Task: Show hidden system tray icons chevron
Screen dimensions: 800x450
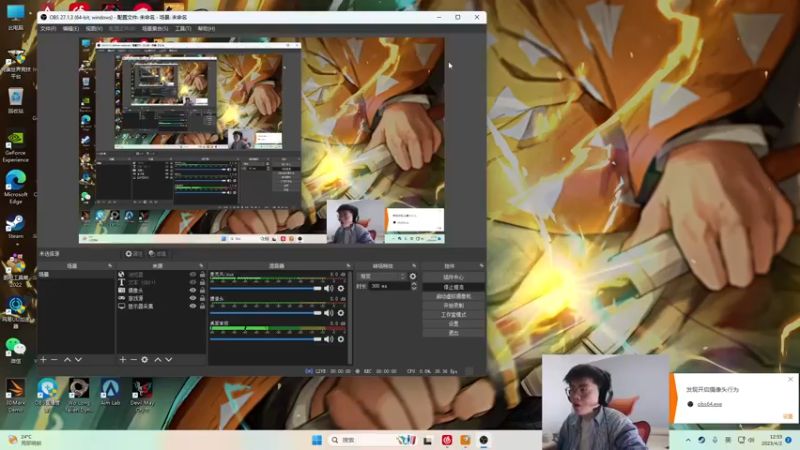Action: click(x=688, y=440)
